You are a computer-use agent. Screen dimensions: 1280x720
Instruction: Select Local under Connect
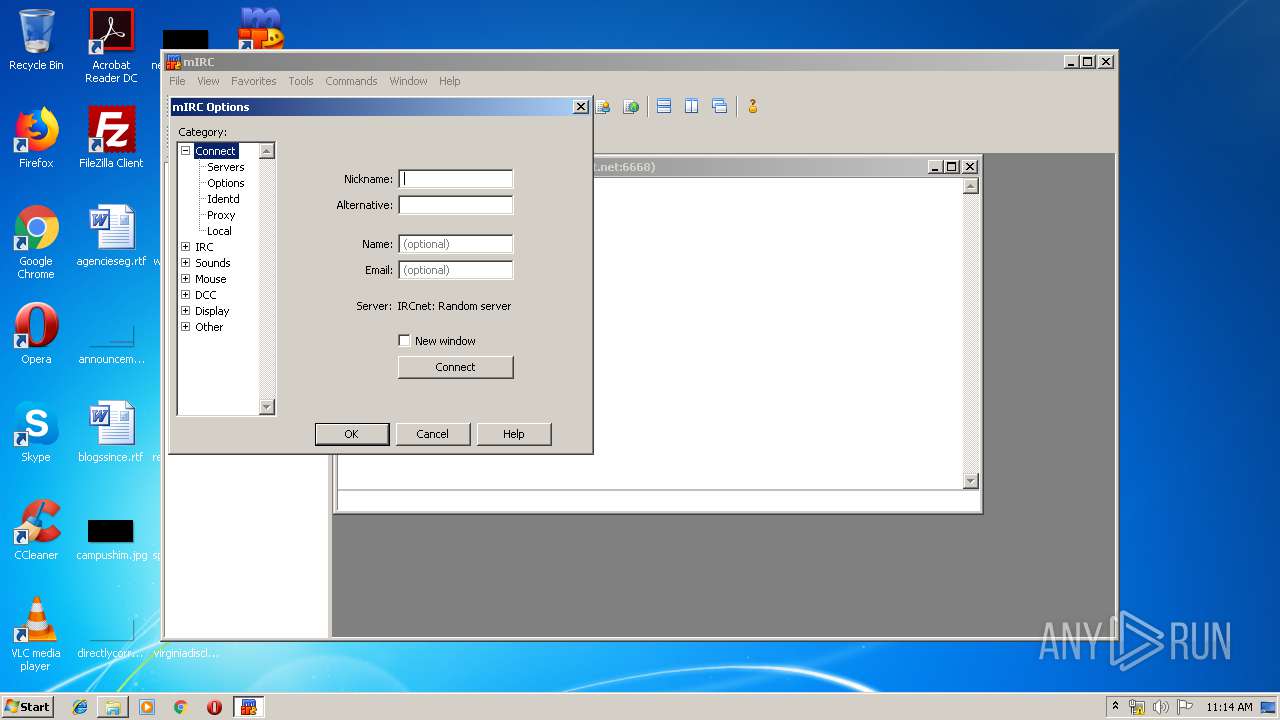coord(219,231)
